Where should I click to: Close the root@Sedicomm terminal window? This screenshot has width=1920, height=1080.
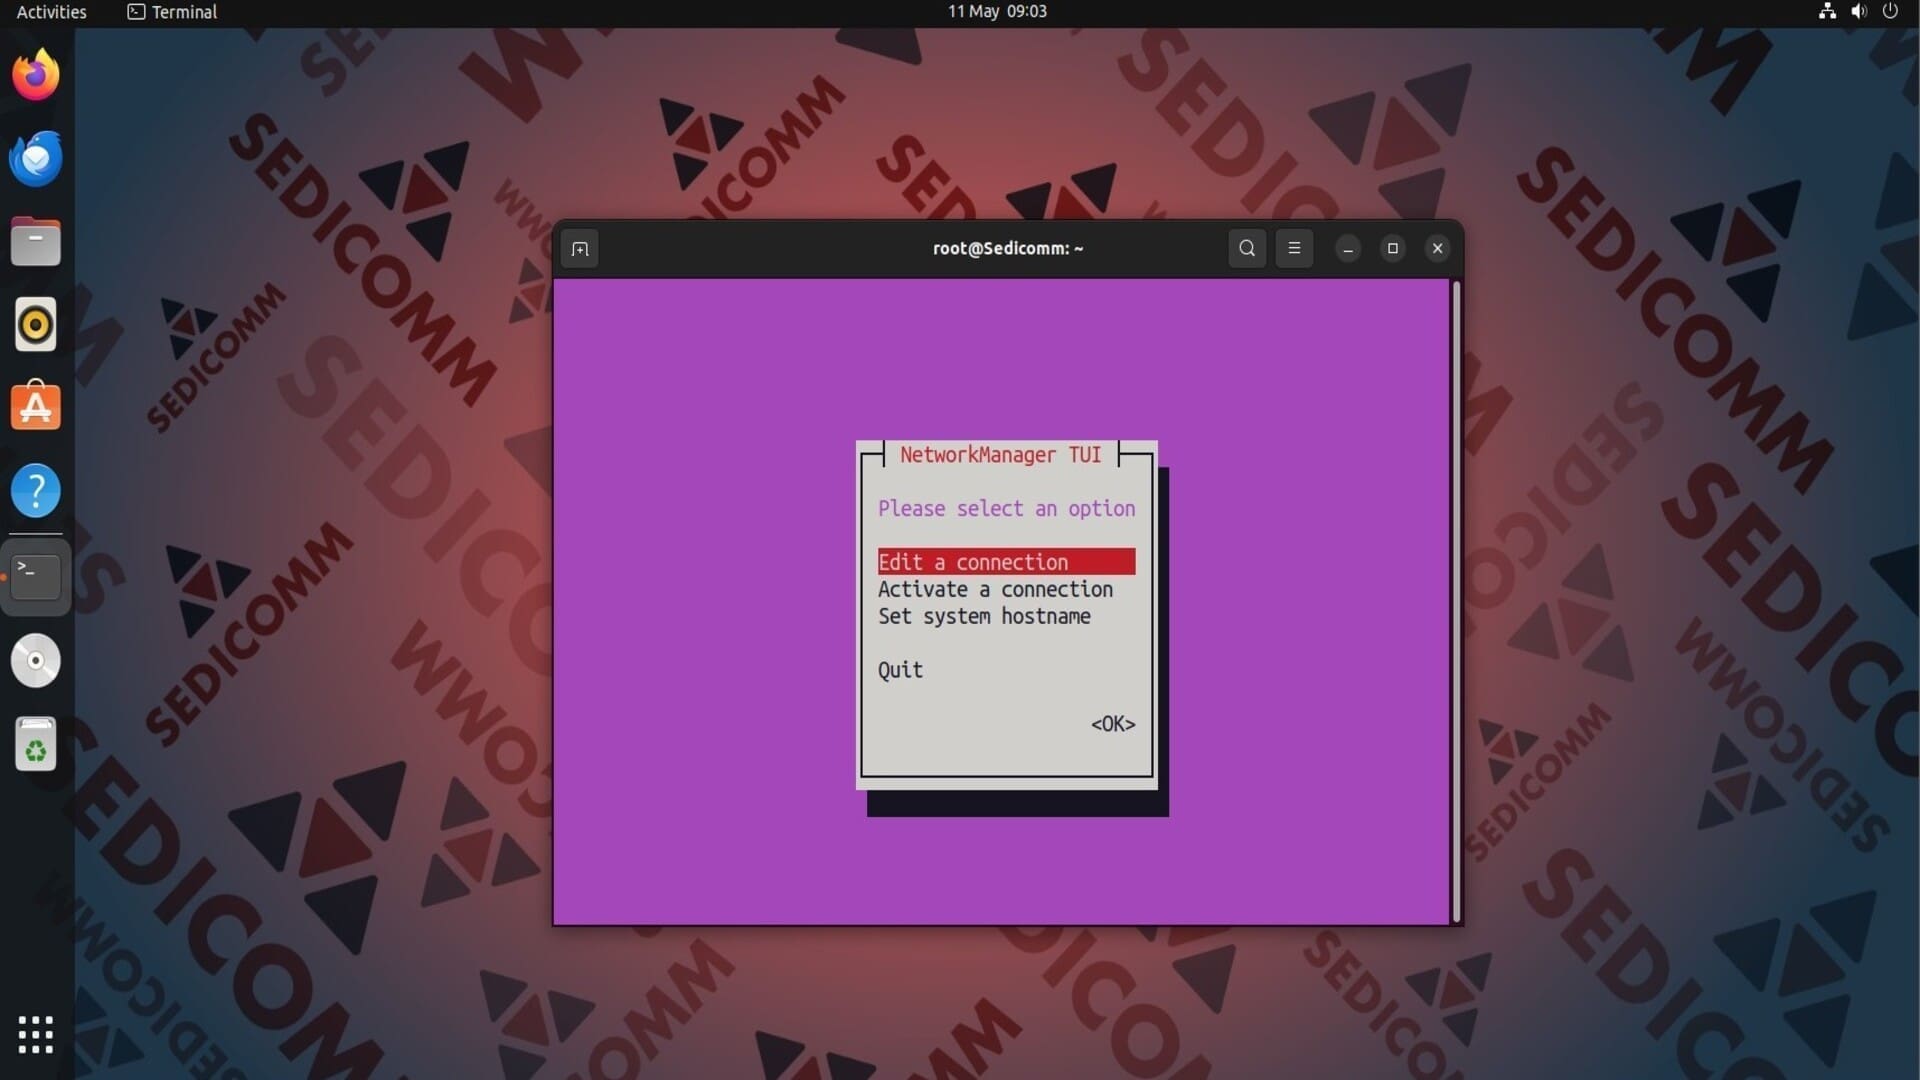[1438, 248]
